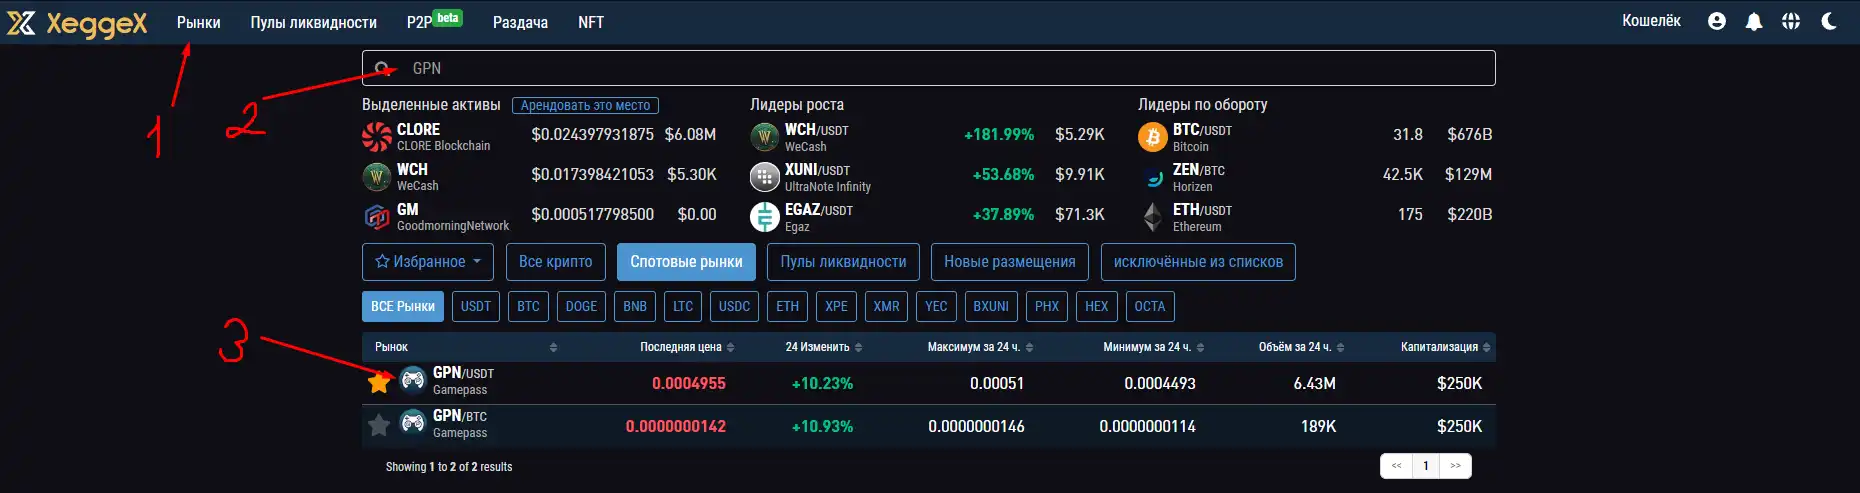Filter markets by LTC

point(683,306)
